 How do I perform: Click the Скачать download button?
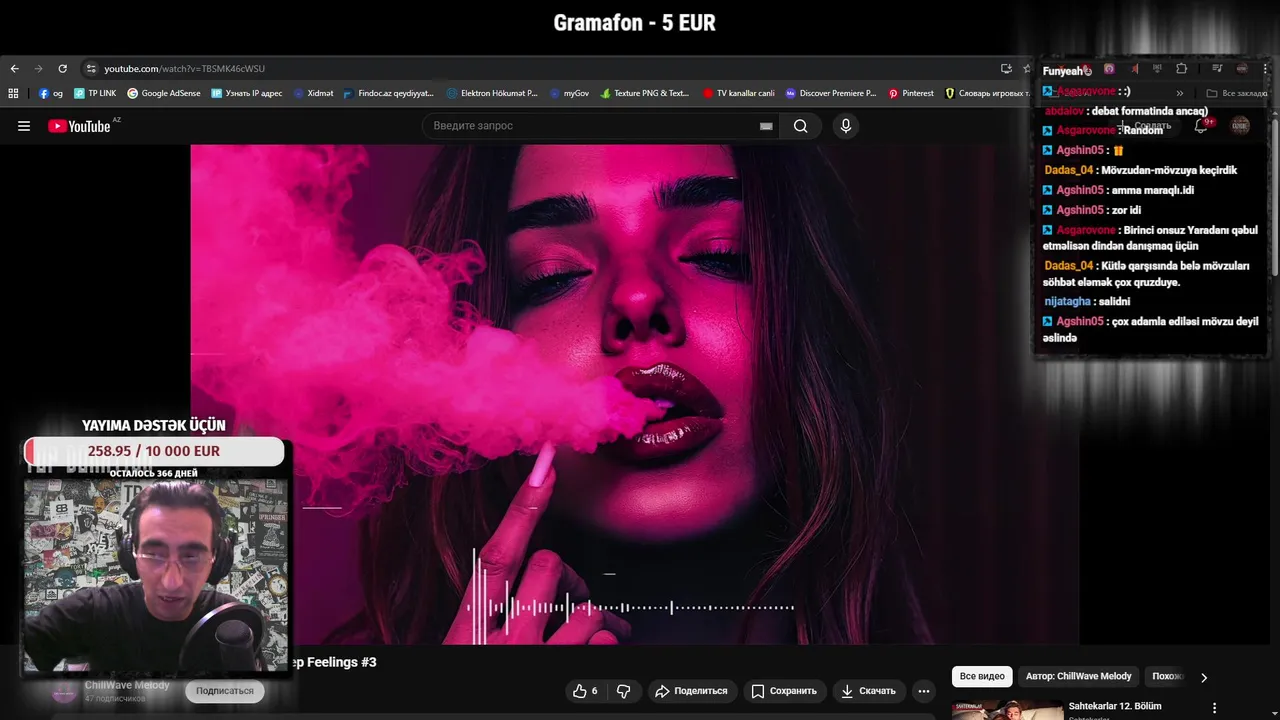(x=868, y=691)
